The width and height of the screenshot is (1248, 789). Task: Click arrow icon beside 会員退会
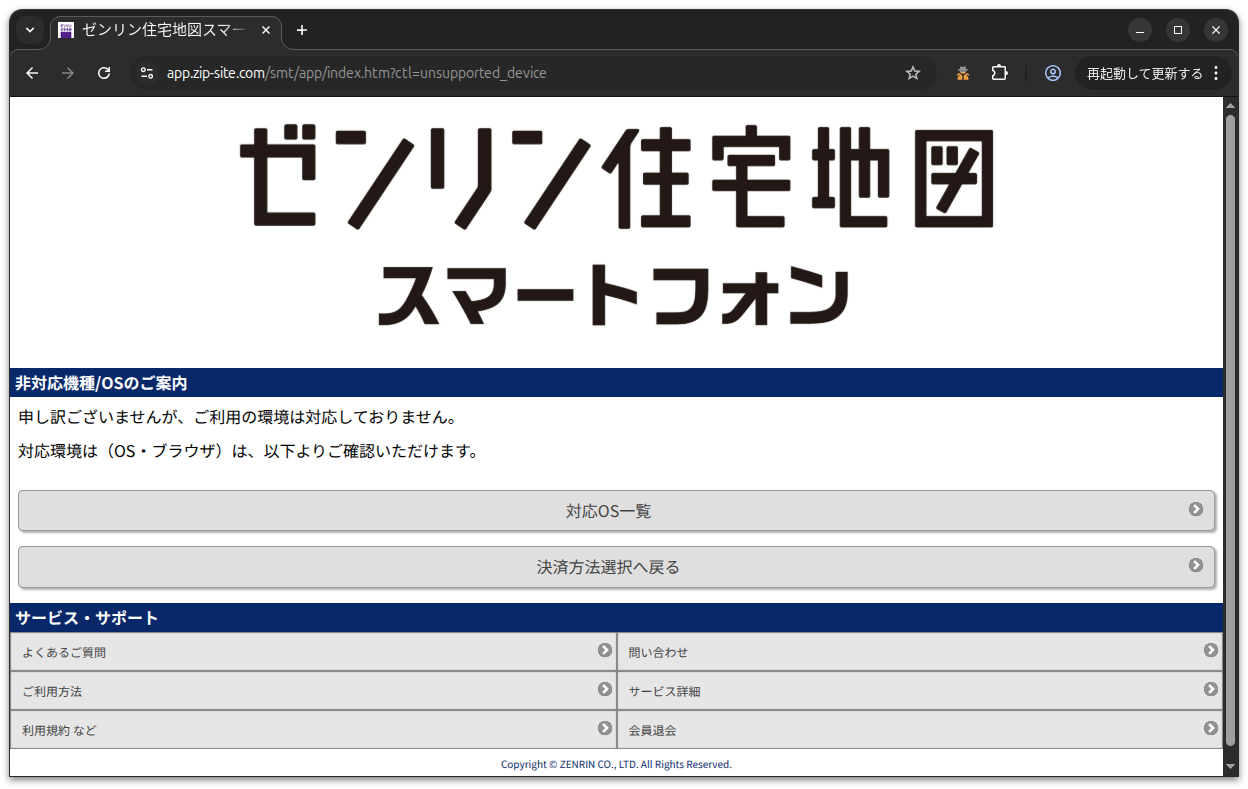point(1211,728)
